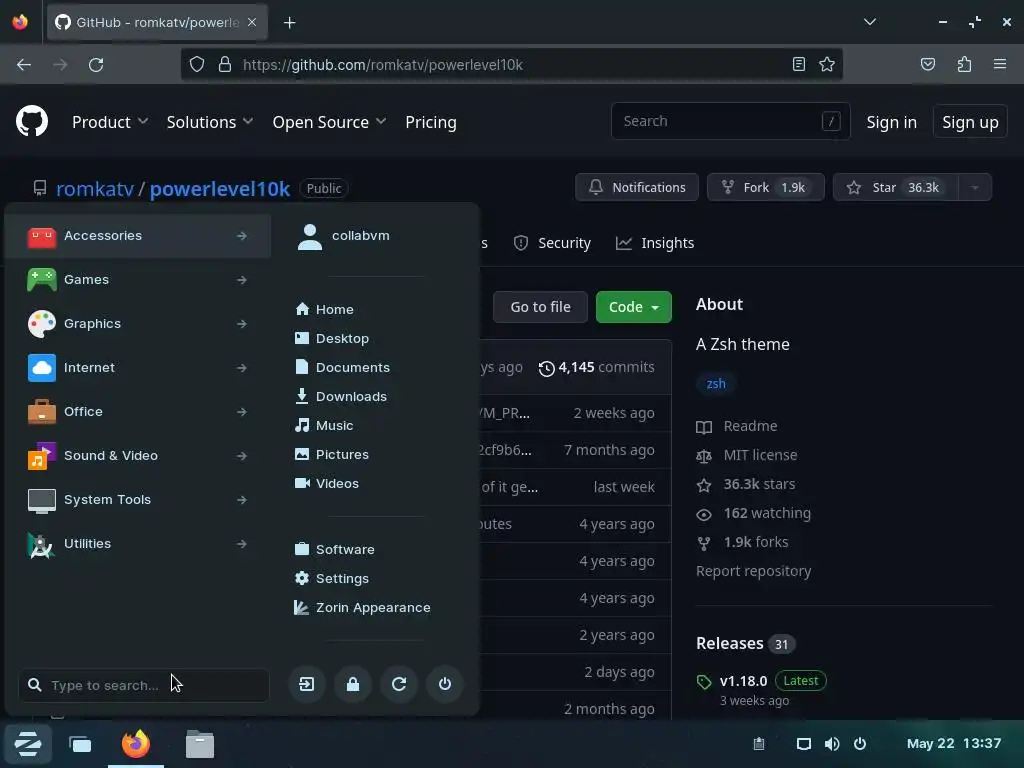Click the Star 36.3k button
This screenshot has width=1024, height=768.
896,187
